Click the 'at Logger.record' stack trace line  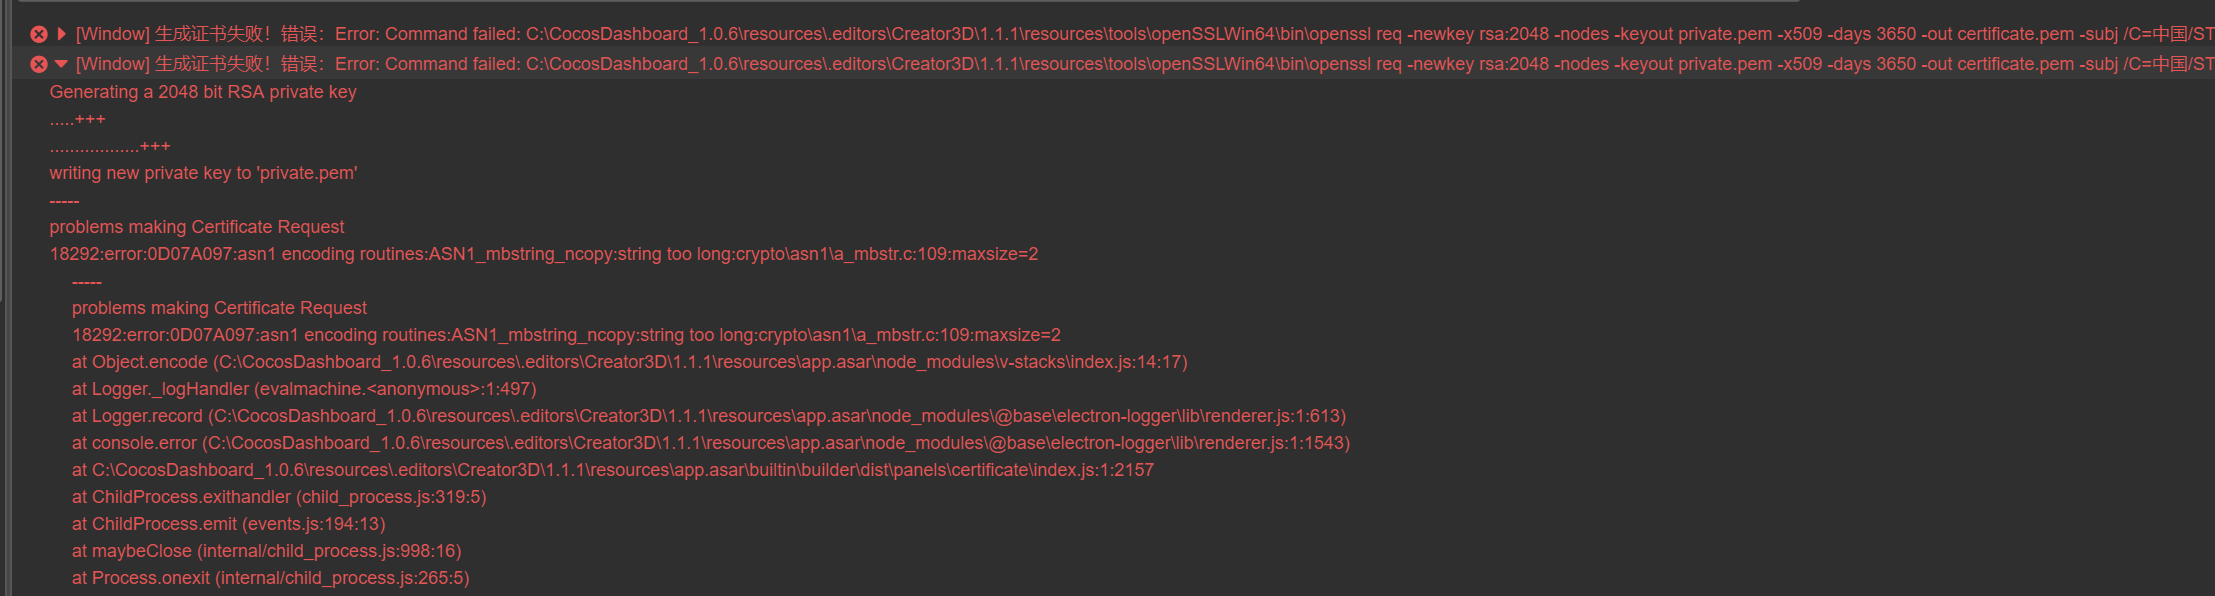coord(708,416)
